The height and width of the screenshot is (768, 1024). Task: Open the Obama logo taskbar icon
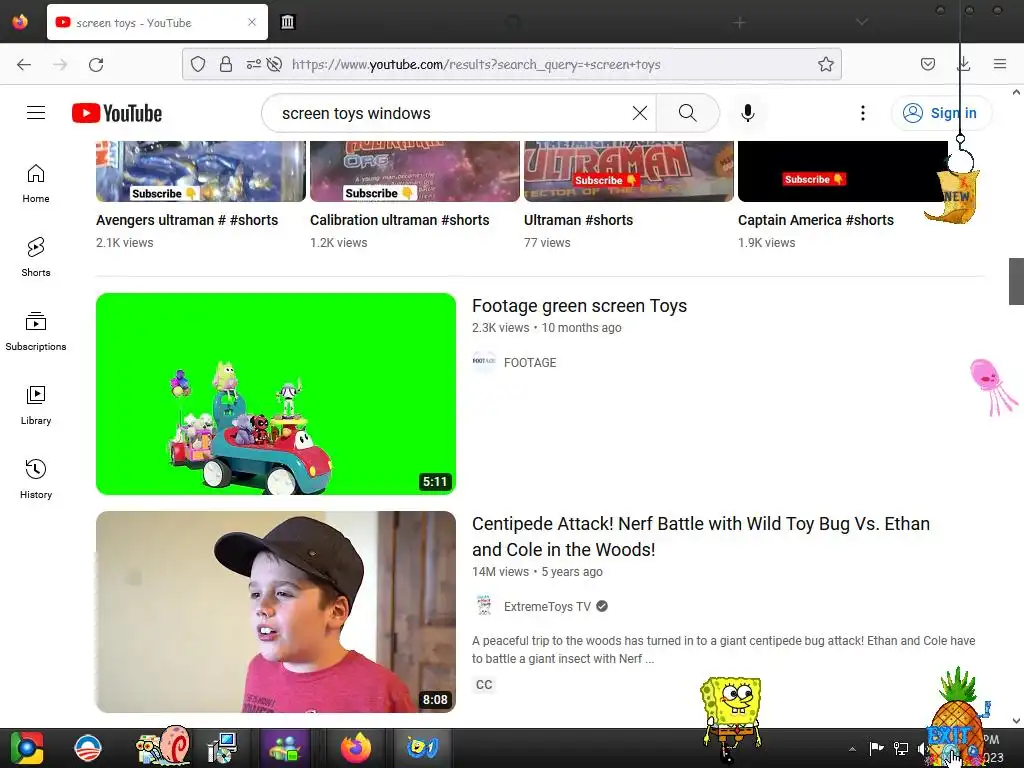coord(88,748)
